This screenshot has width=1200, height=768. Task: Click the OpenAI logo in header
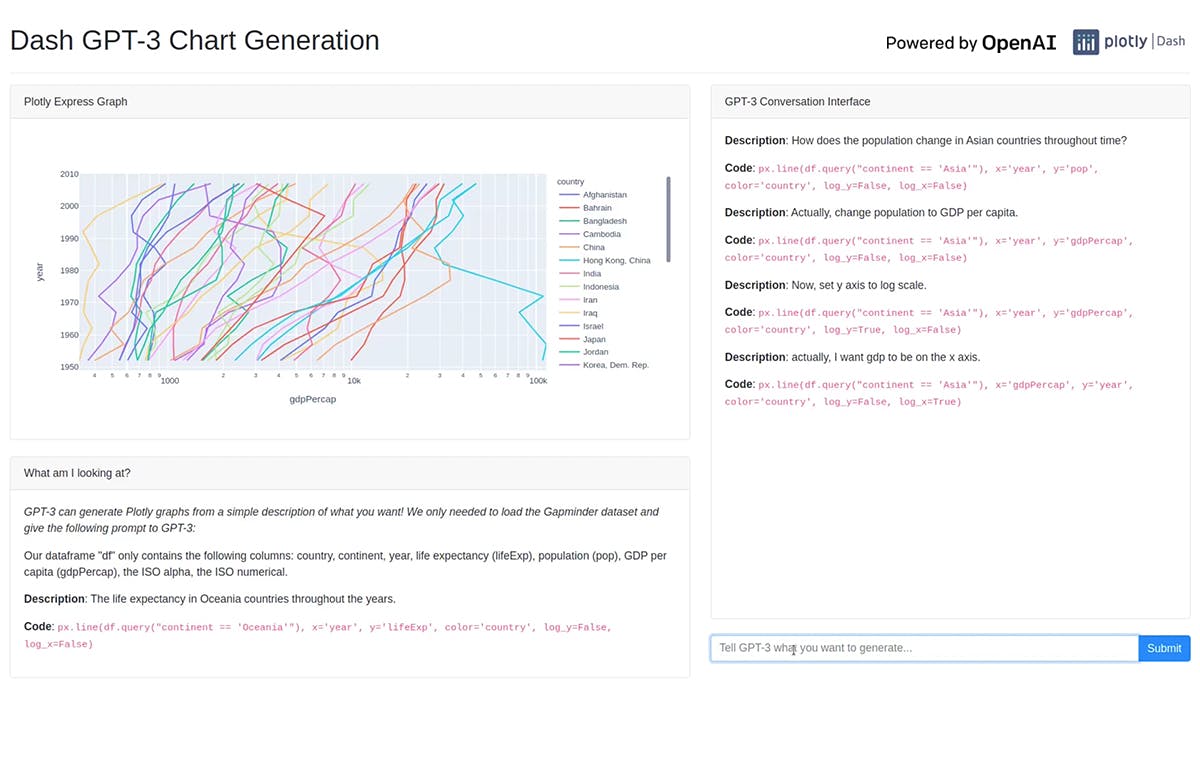pos(1018,43)
